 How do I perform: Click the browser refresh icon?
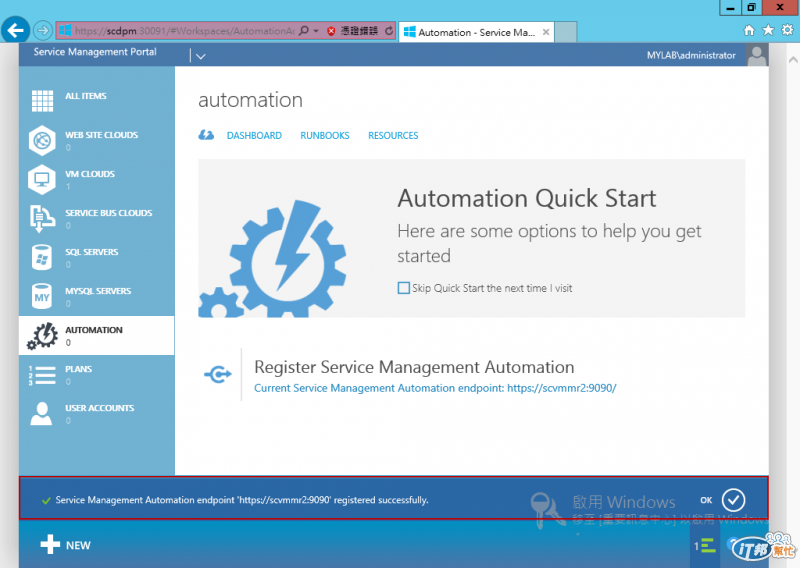point(389,31)
